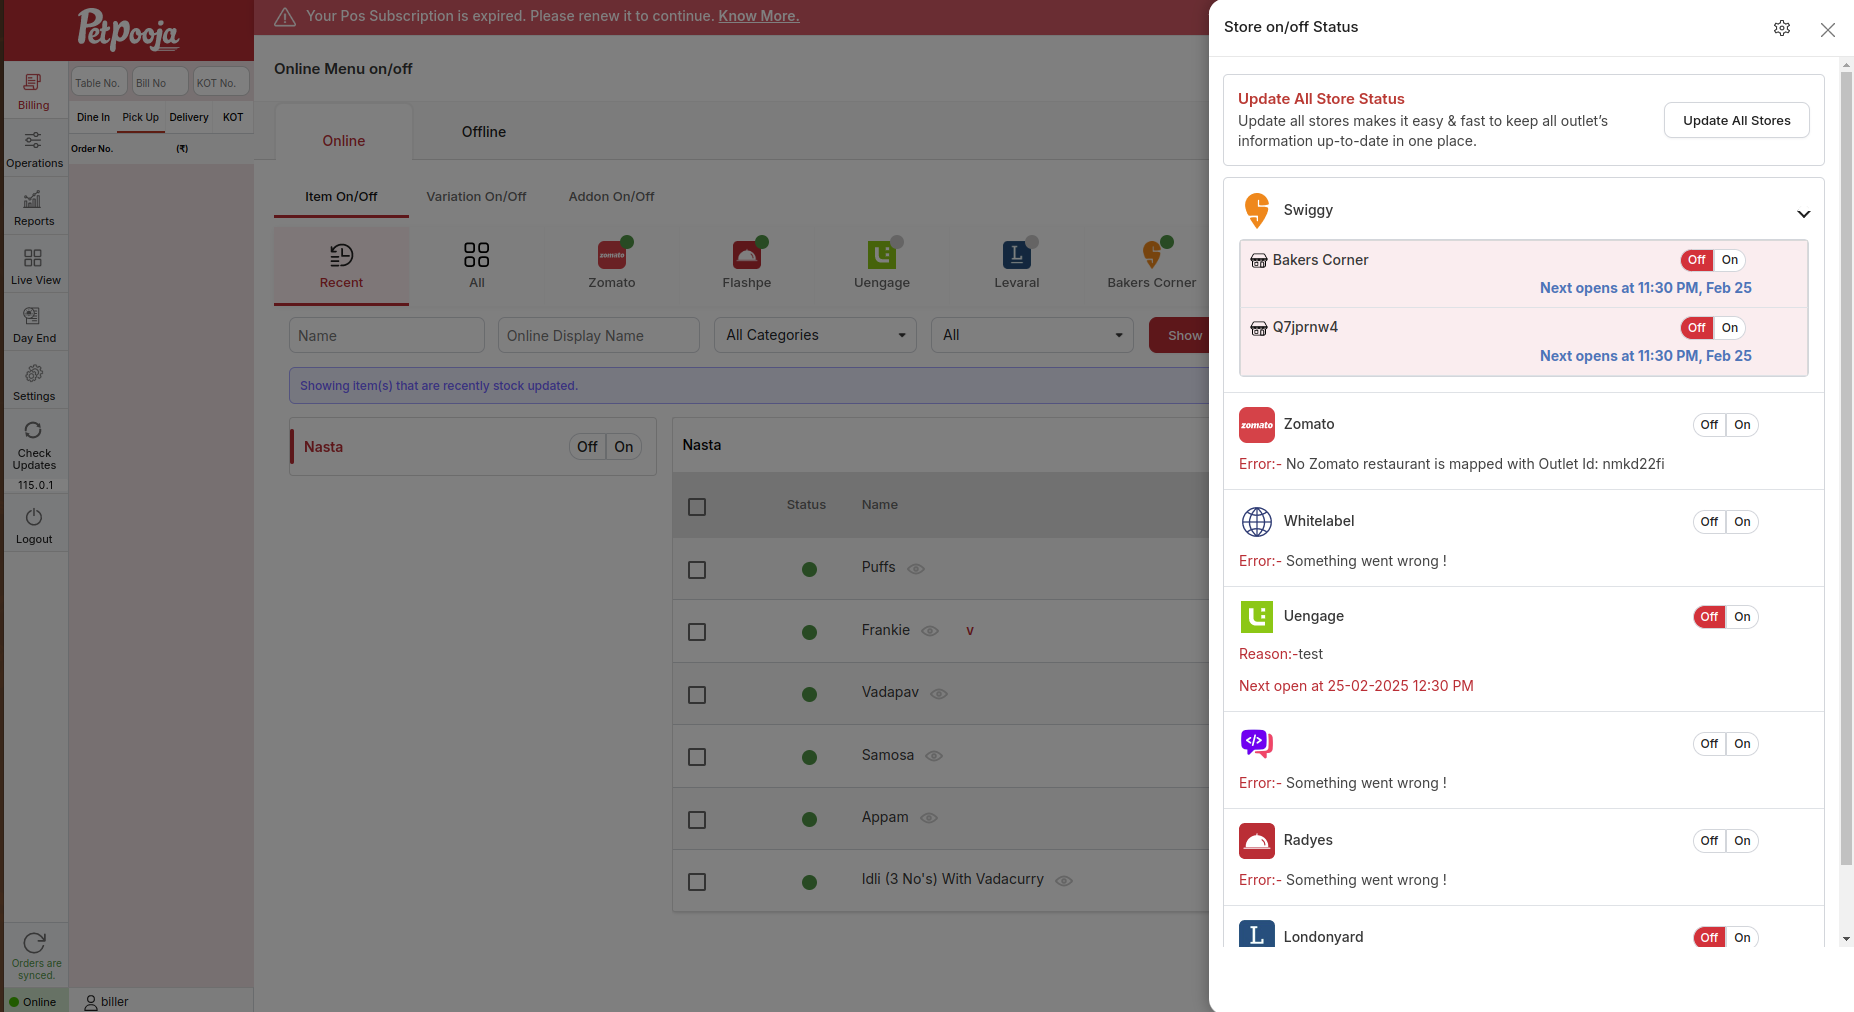Open the All Categories dropdown
1854x1012 pixels.
click(x=815, y=335)
